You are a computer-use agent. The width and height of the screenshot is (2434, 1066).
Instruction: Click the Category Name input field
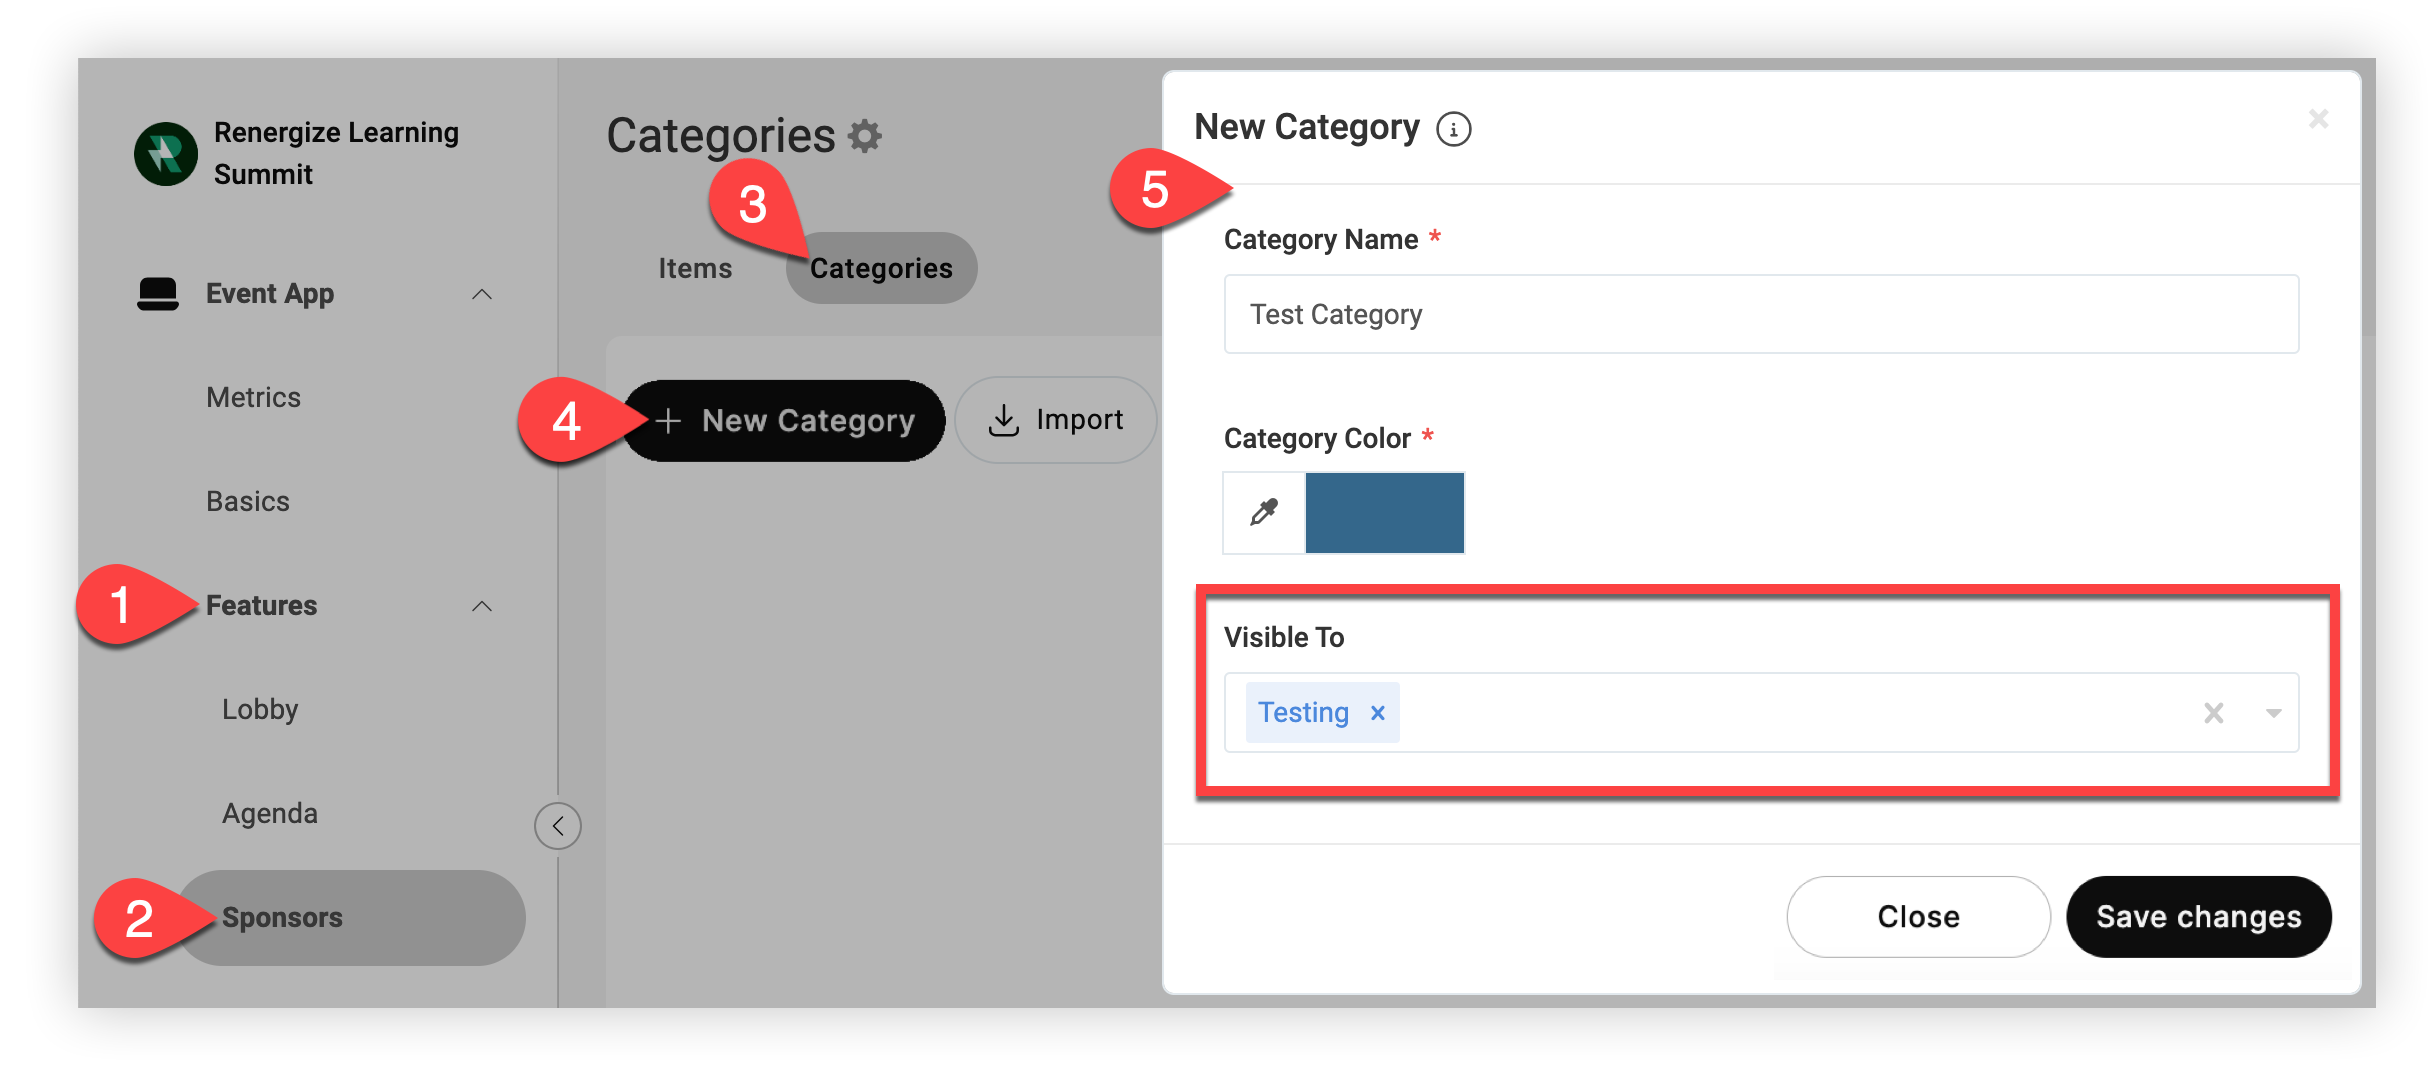coord(1761,314)
